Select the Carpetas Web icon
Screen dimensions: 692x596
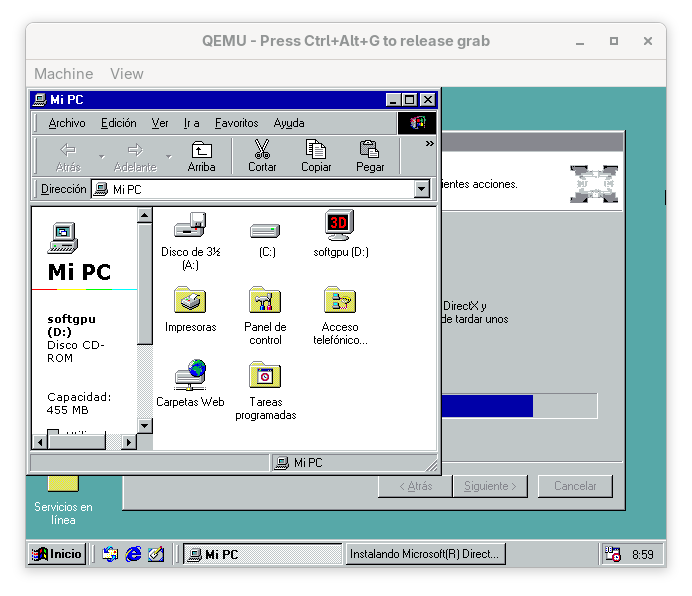pos(190,376)
